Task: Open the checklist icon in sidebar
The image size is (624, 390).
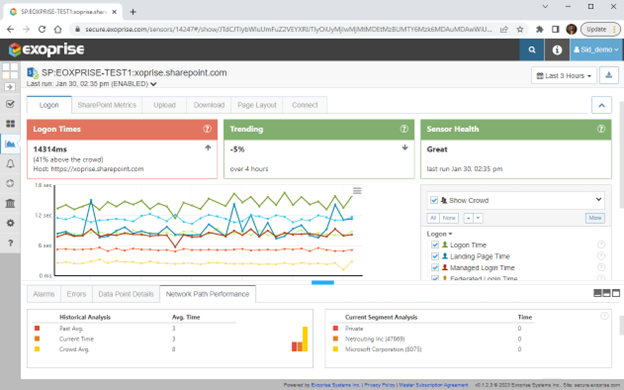Action: 10,104
